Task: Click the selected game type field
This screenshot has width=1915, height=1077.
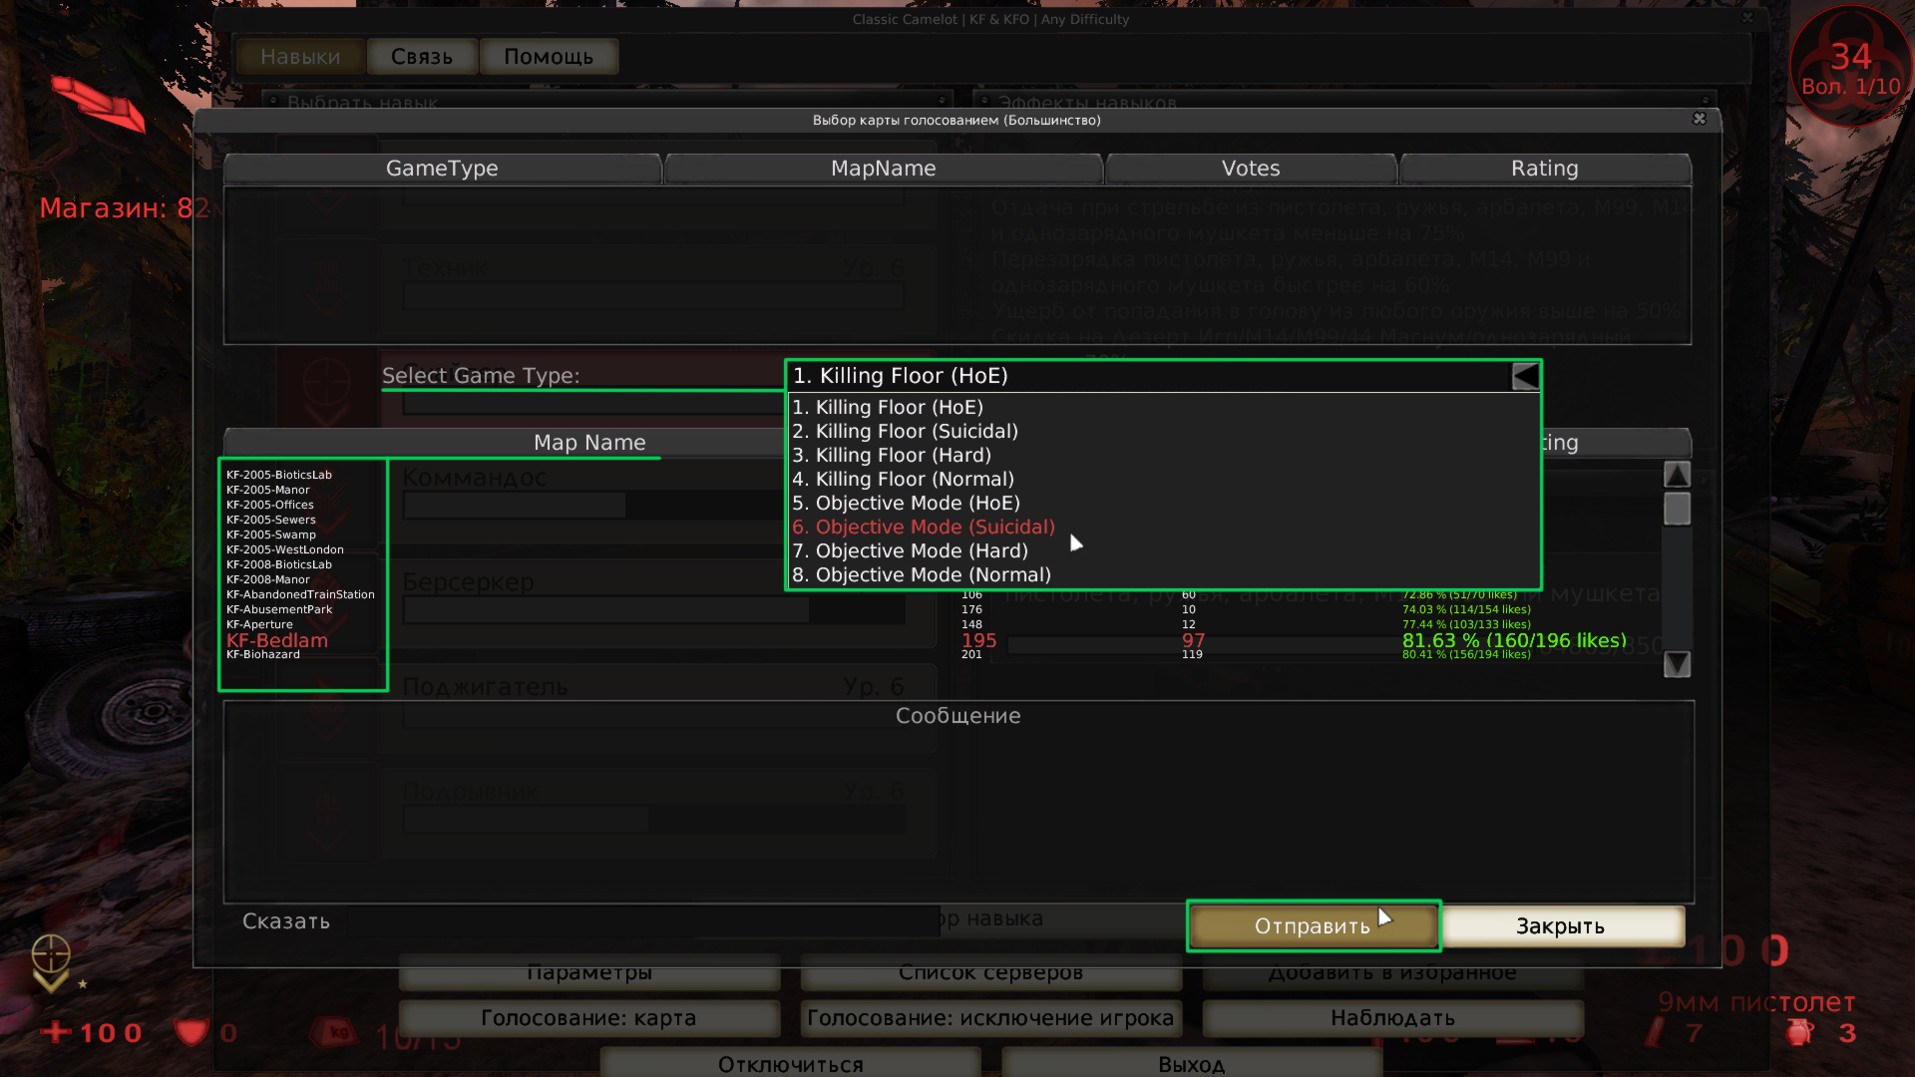Action: coord(1149,376)
